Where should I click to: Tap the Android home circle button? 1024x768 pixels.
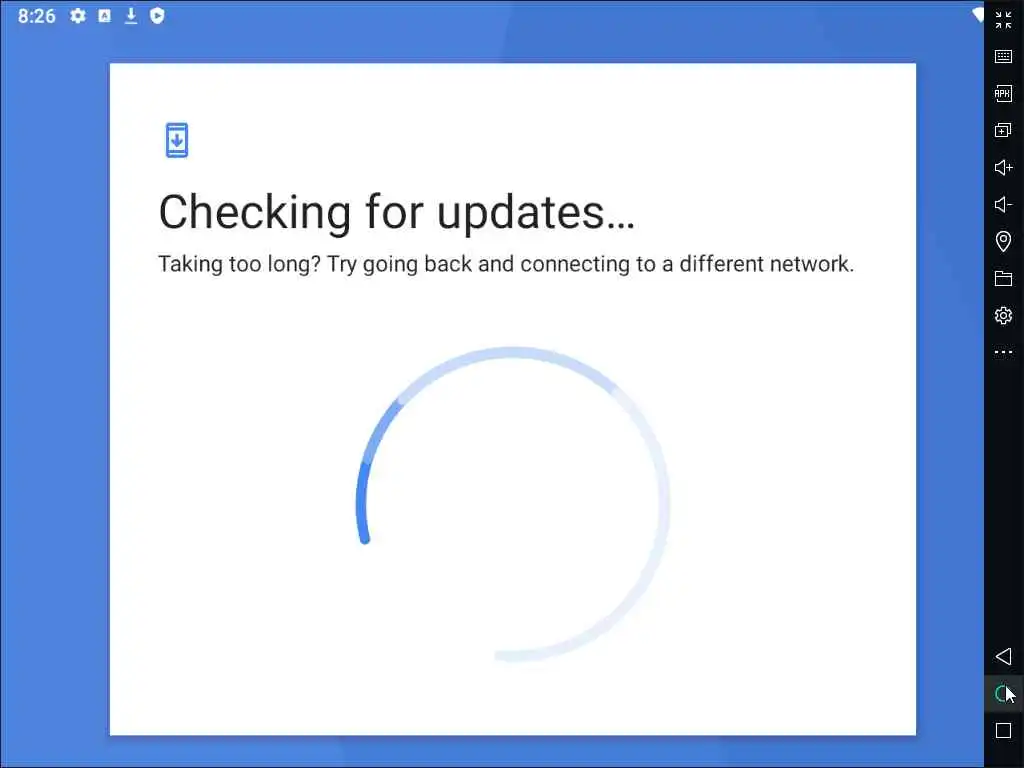tap(1003, 694)
